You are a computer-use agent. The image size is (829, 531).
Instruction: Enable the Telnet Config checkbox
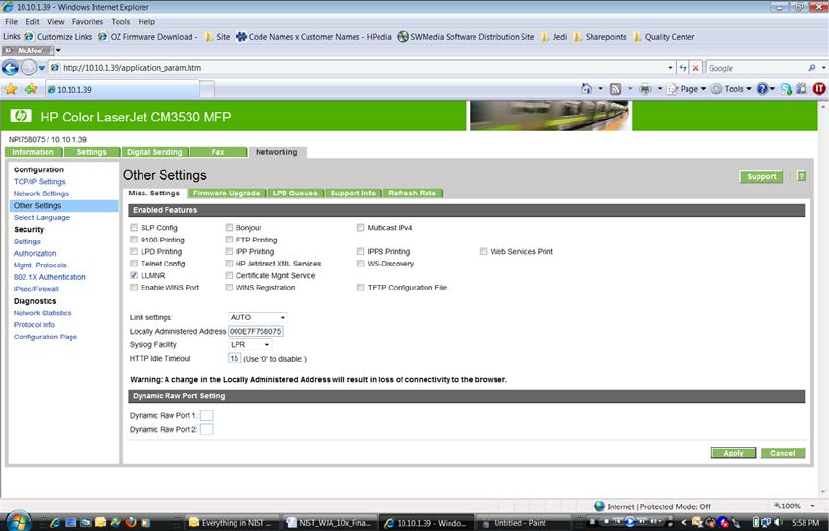point(134,263)
